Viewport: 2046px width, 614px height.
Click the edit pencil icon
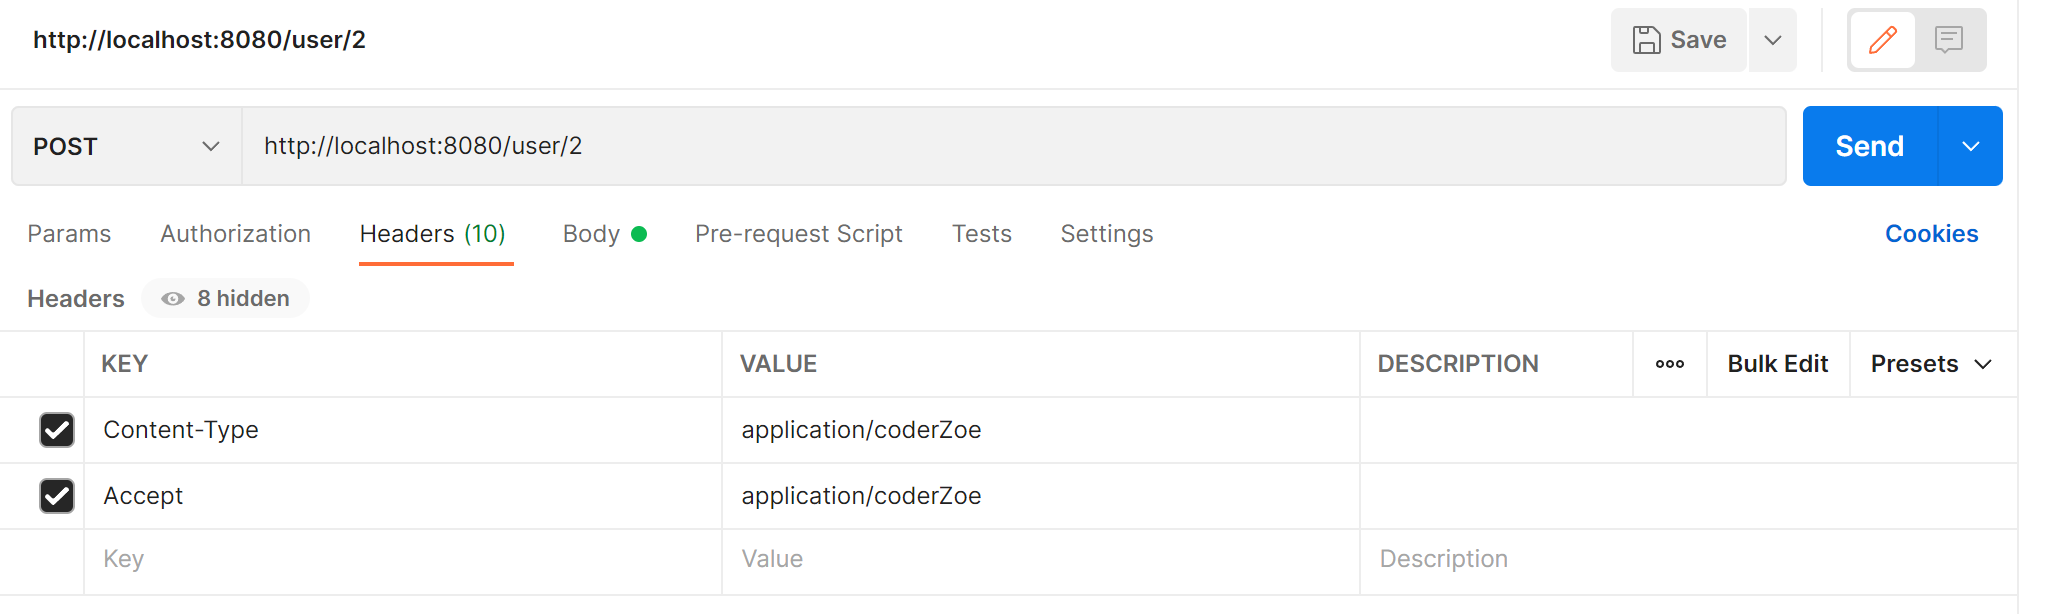pos(1883,40)
